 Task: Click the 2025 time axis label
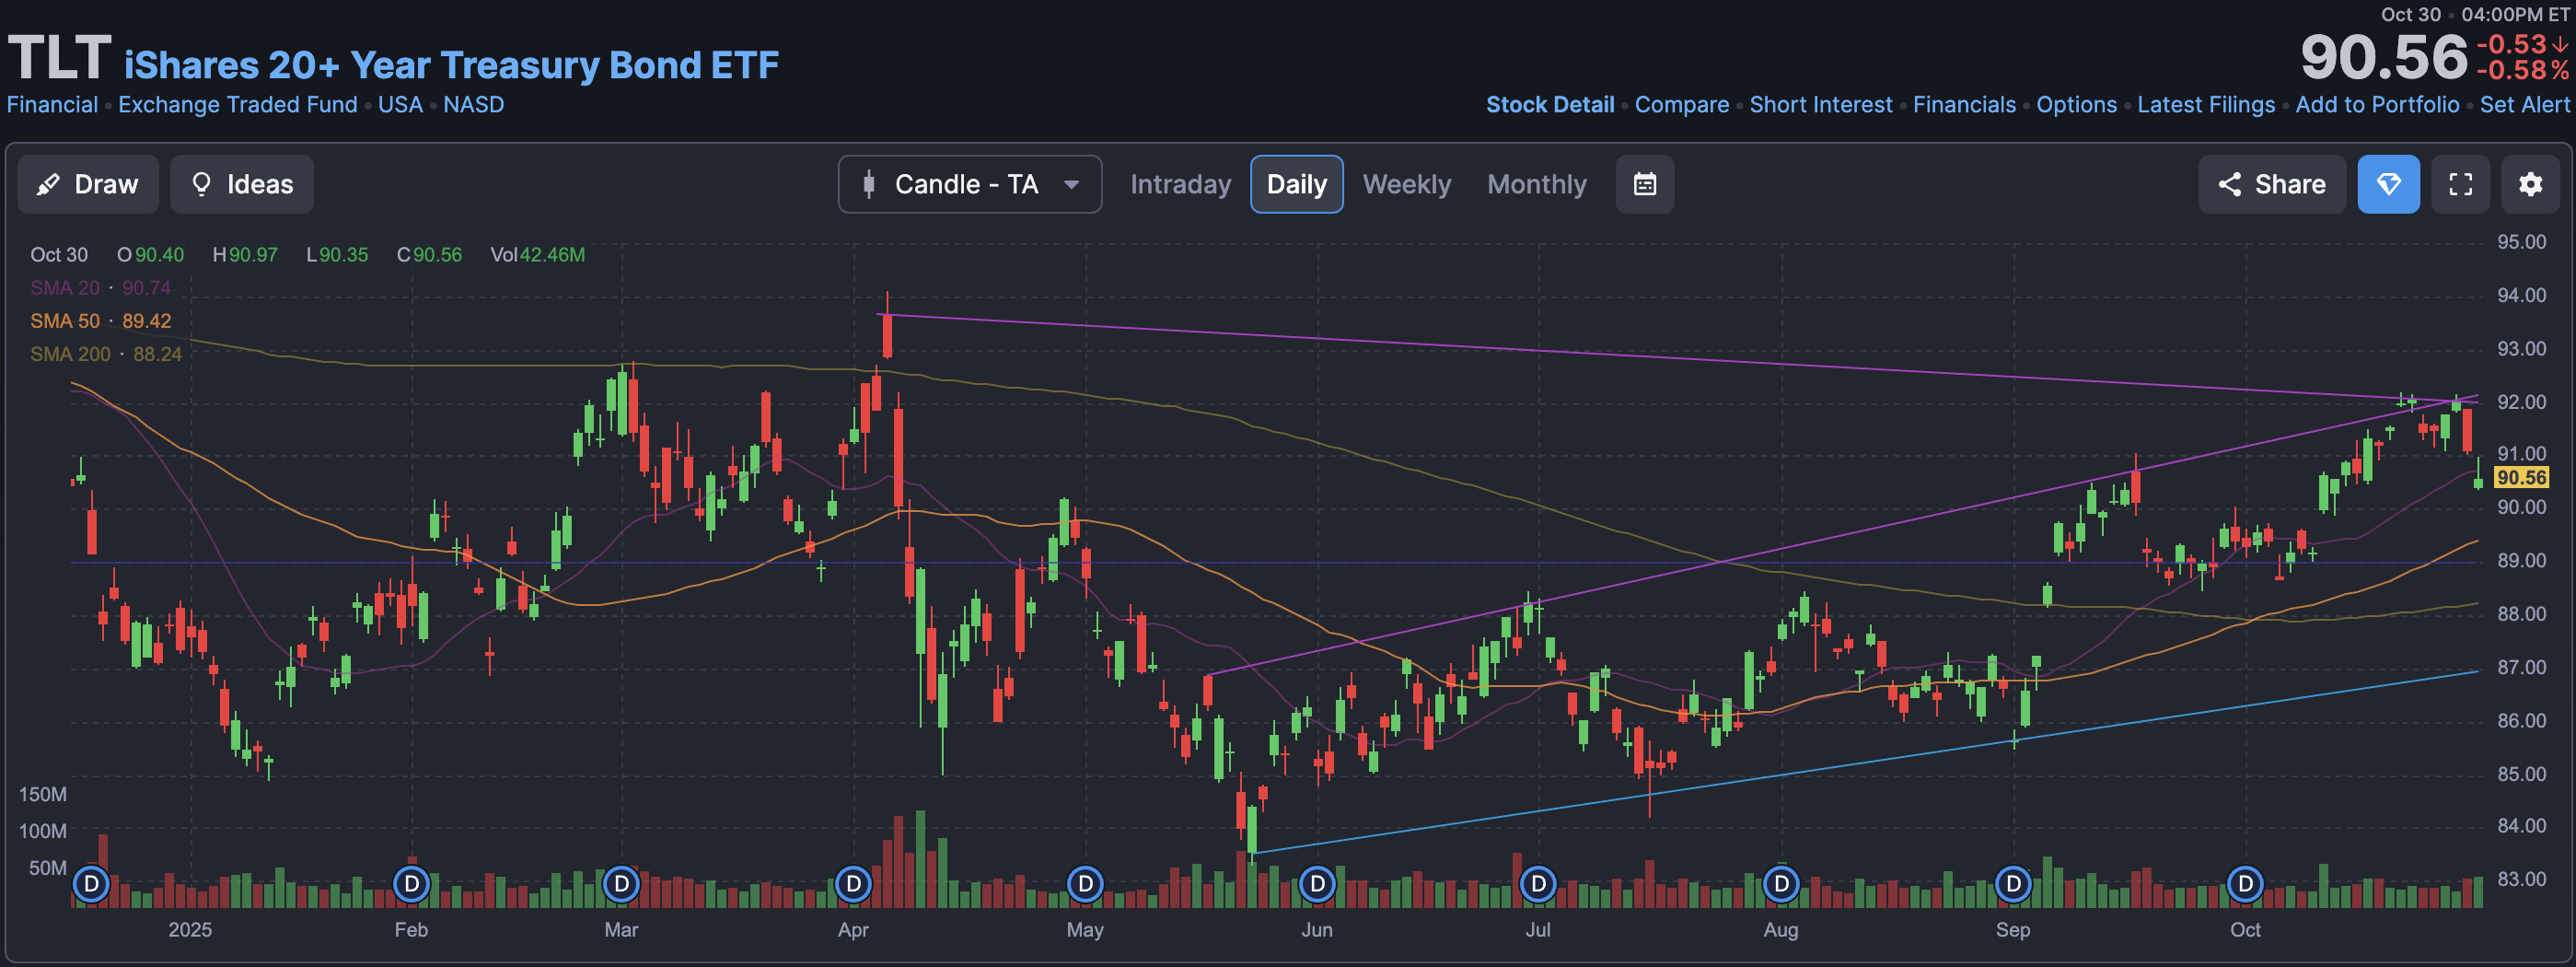tap(190, 930)
